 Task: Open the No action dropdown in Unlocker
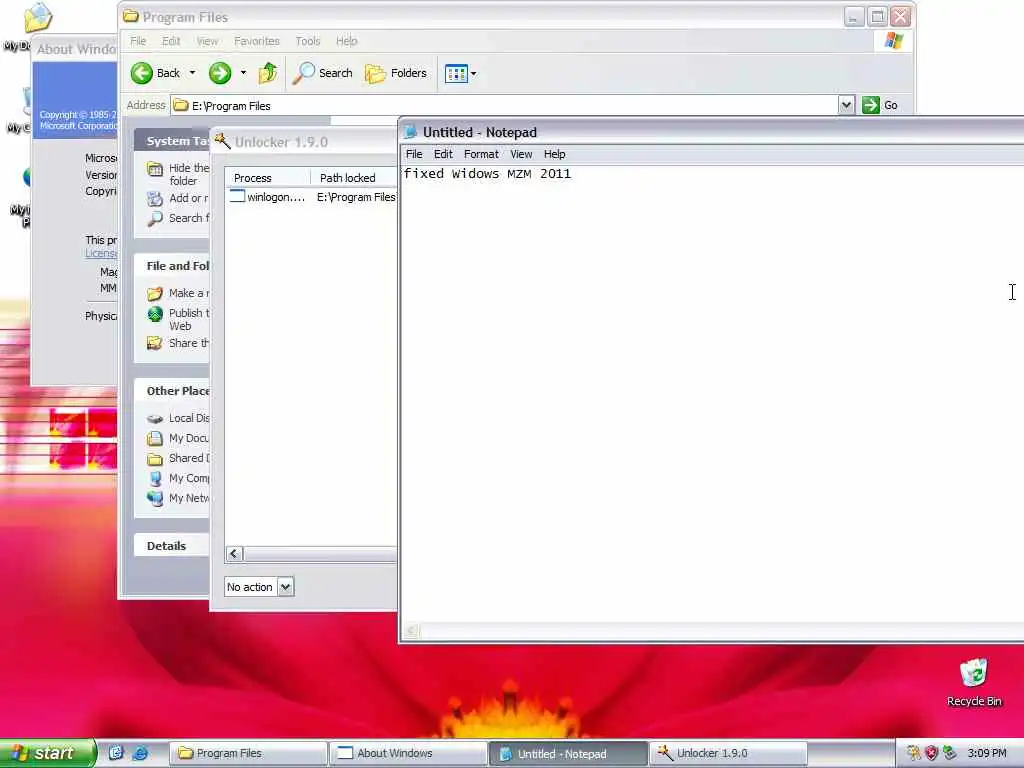click(285, 587)
